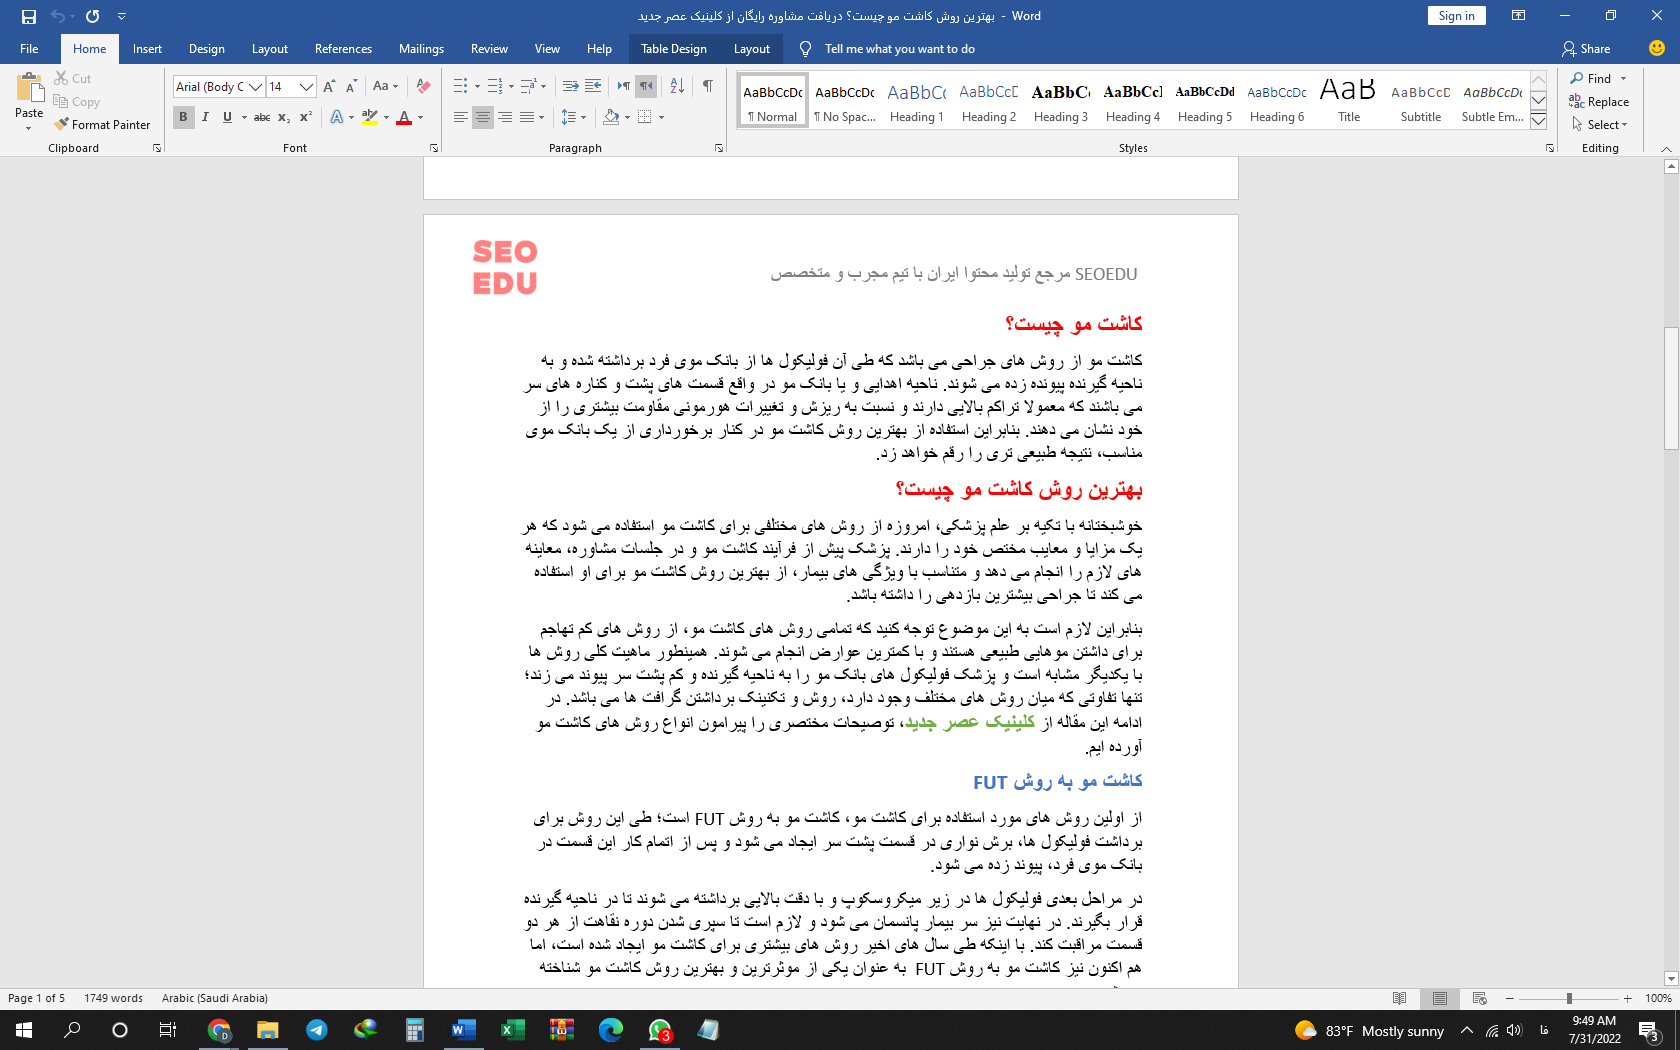Expand numbering list options arrow
Image resolution: width=1680 pixels, height=1050 pixels.
(511, 86)
